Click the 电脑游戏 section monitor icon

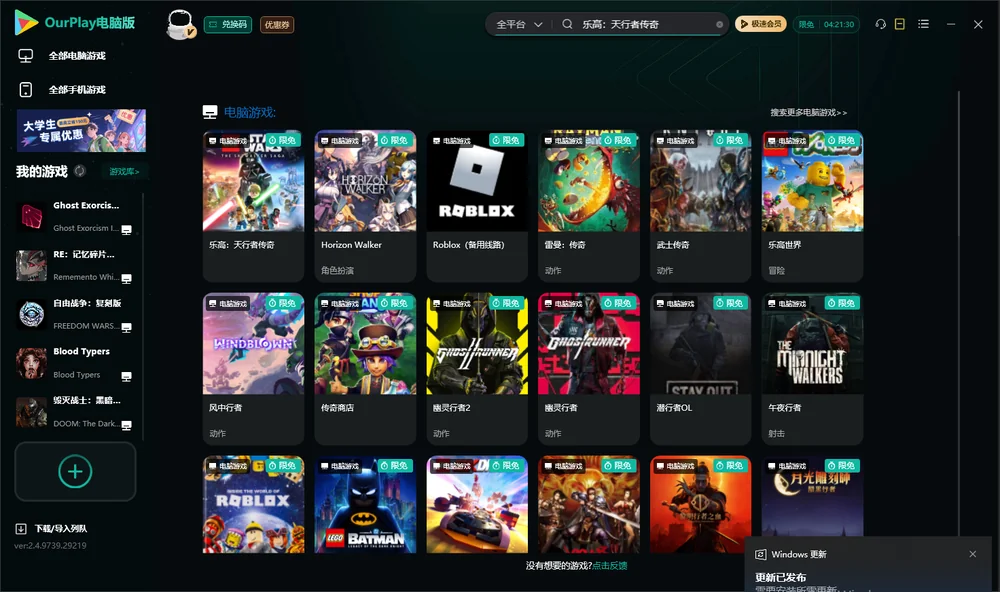210,112
